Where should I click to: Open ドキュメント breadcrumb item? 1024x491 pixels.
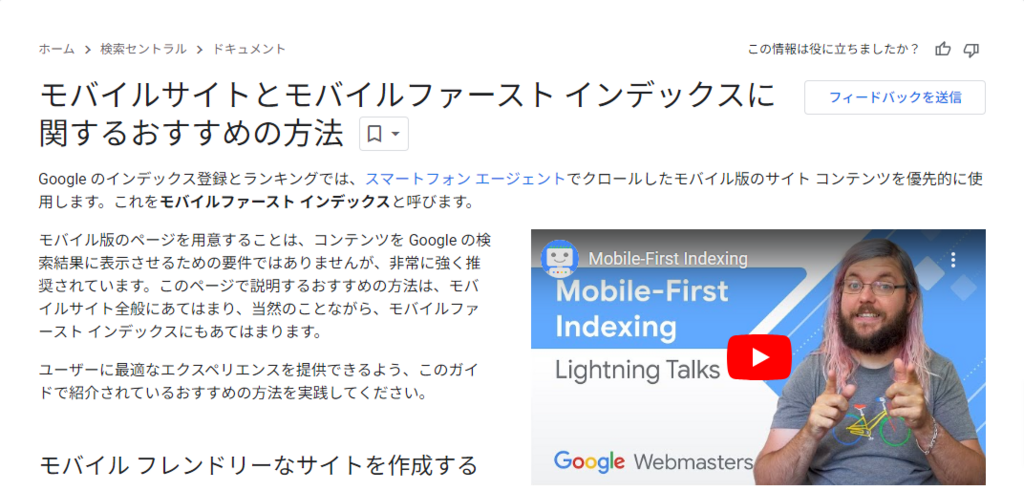249,49
